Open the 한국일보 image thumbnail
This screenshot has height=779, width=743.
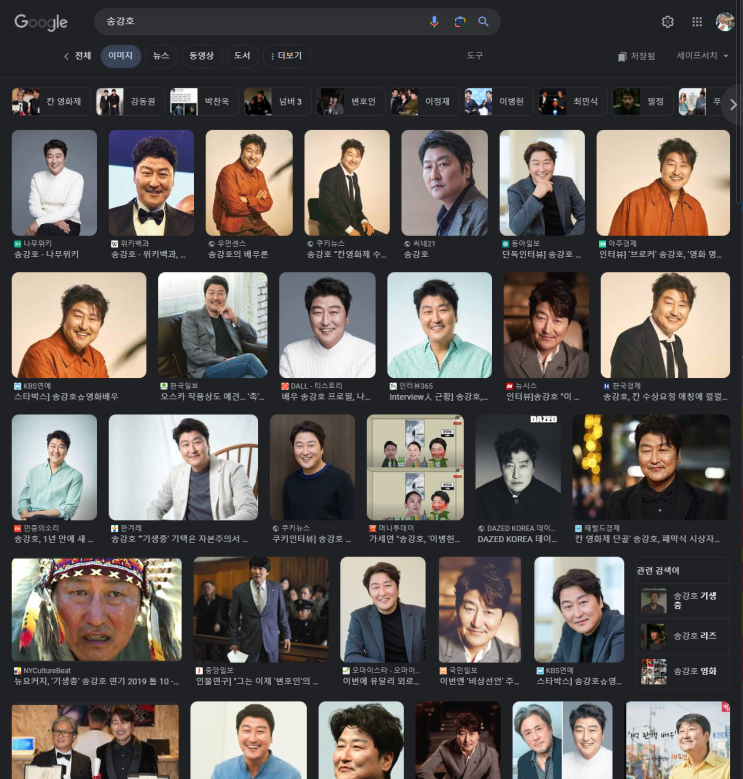click(x=213, y=325)
